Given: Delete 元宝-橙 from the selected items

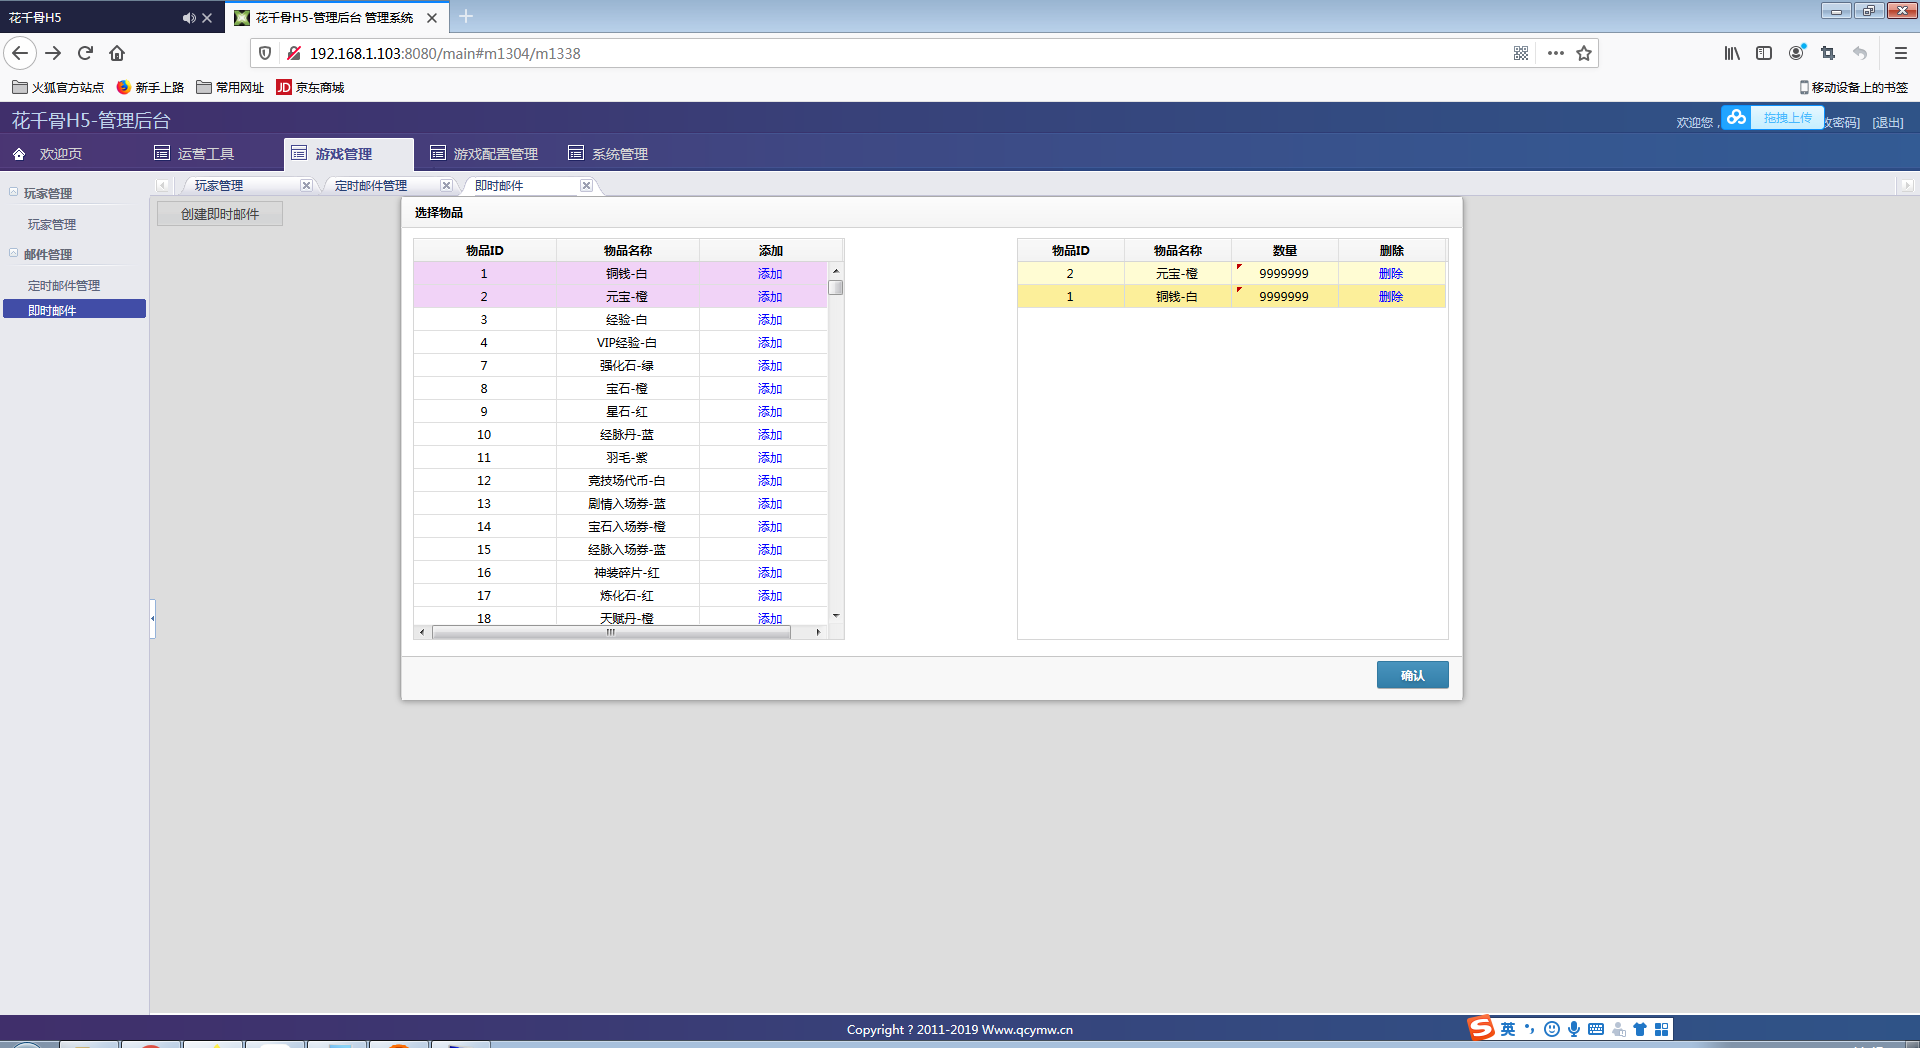Looking at the screenshot, I should [1390, 274].
